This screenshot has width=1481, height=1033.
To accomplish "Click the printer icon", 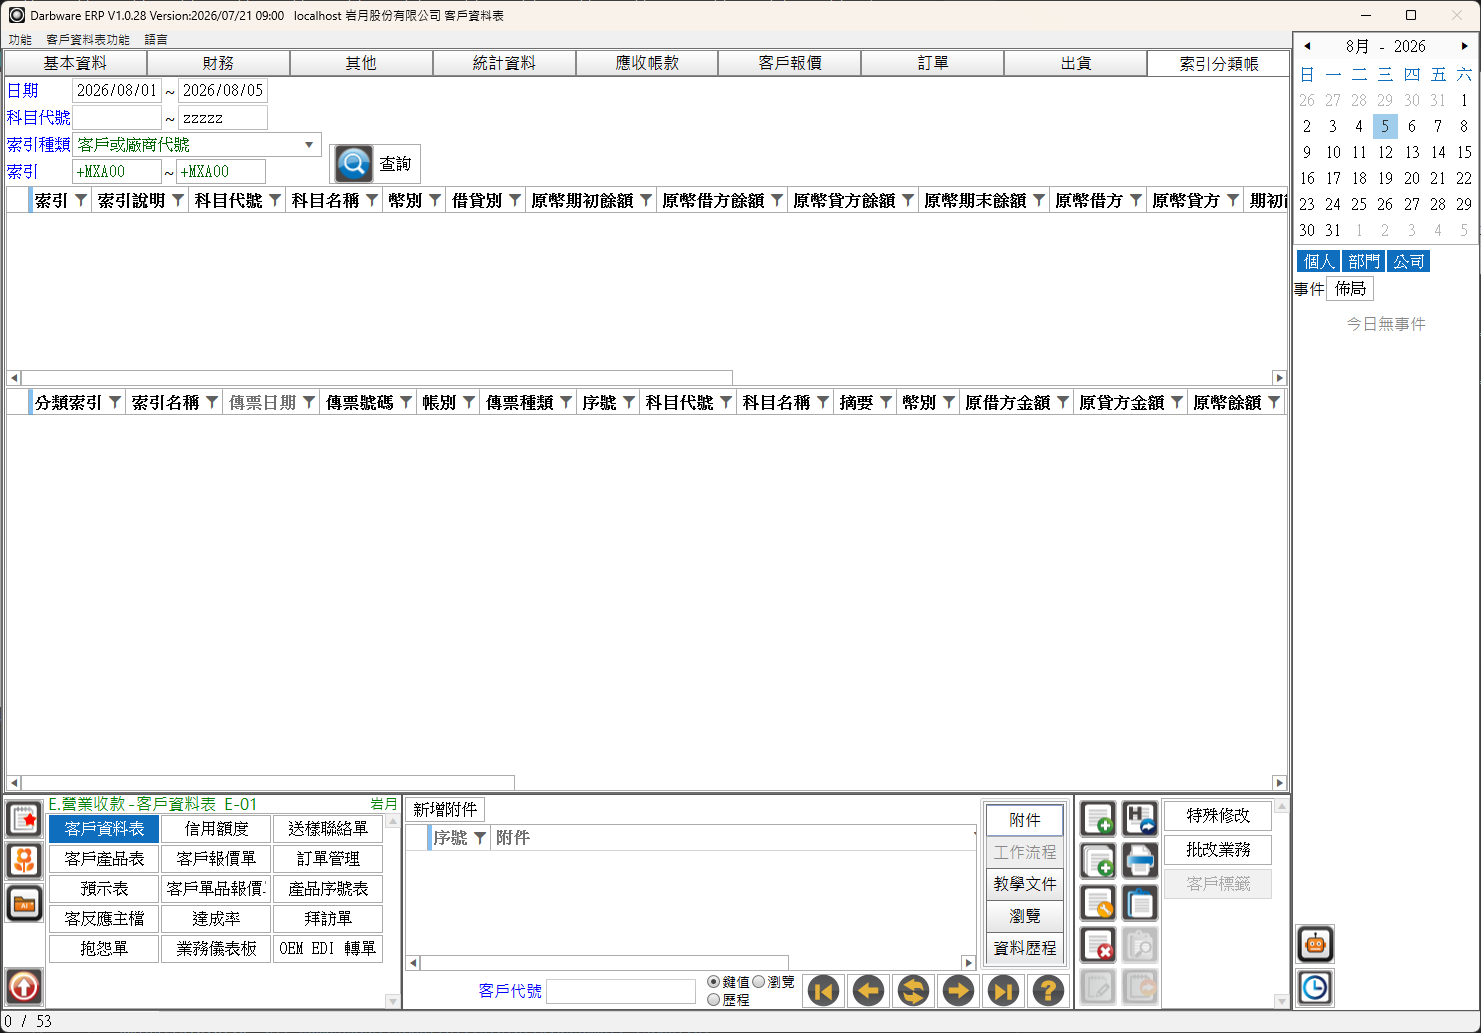I will pyautogui.click(x=1140, y=861).
